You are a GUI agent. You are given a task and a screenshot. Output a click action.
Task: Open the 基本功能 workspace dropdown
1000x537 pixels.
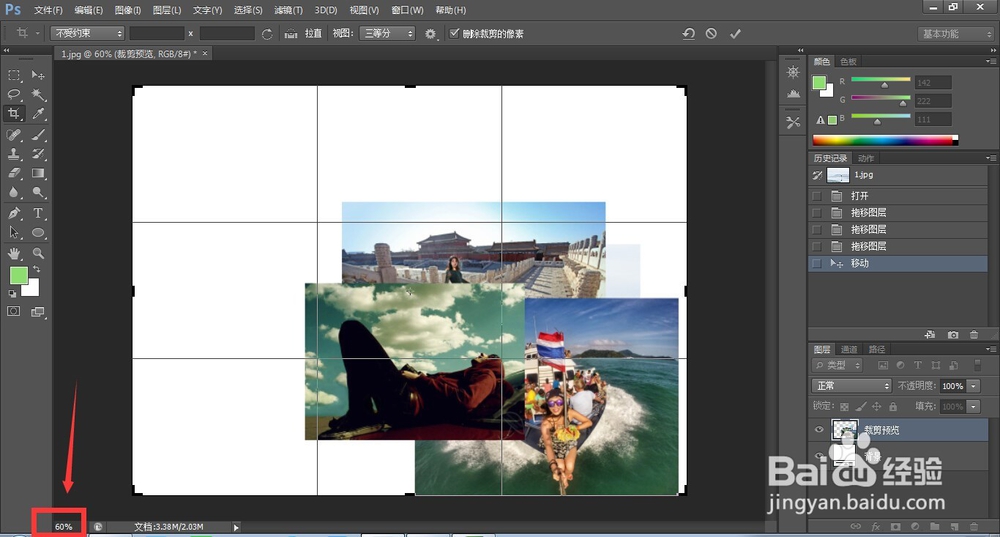point(955,34)
